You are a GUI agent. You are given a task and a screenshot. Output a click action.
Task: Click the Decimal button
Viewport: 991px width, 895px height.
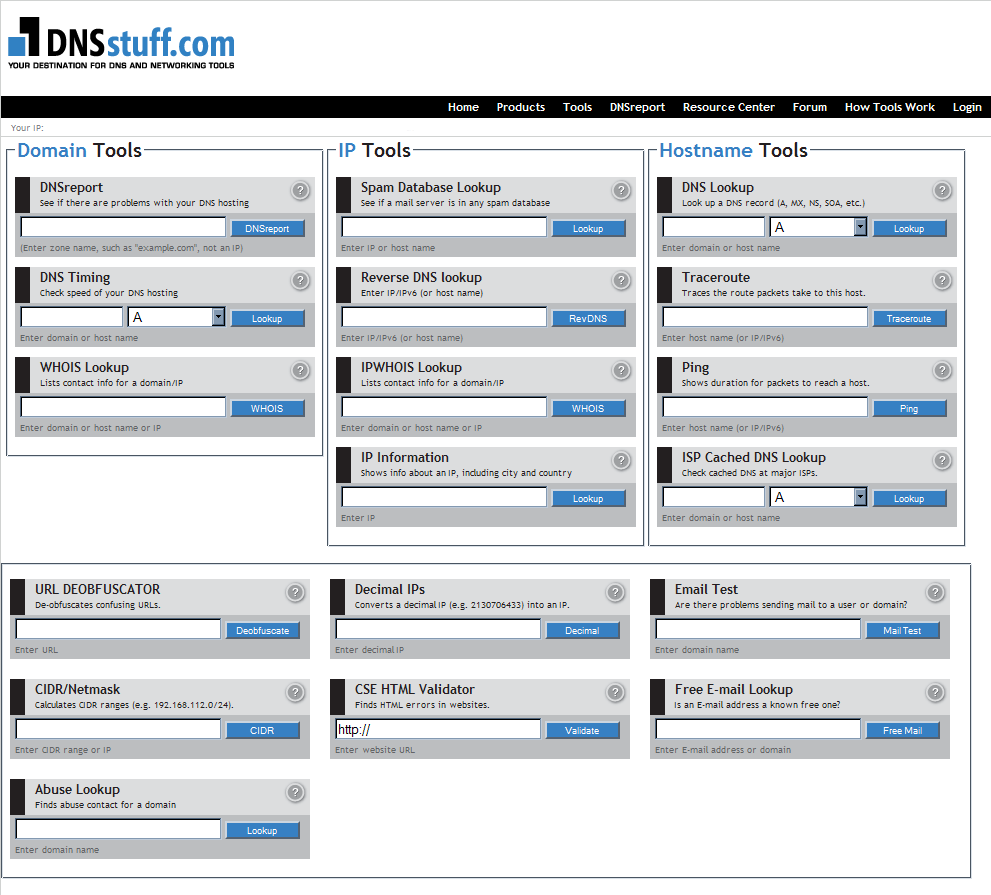pos(582,630)
